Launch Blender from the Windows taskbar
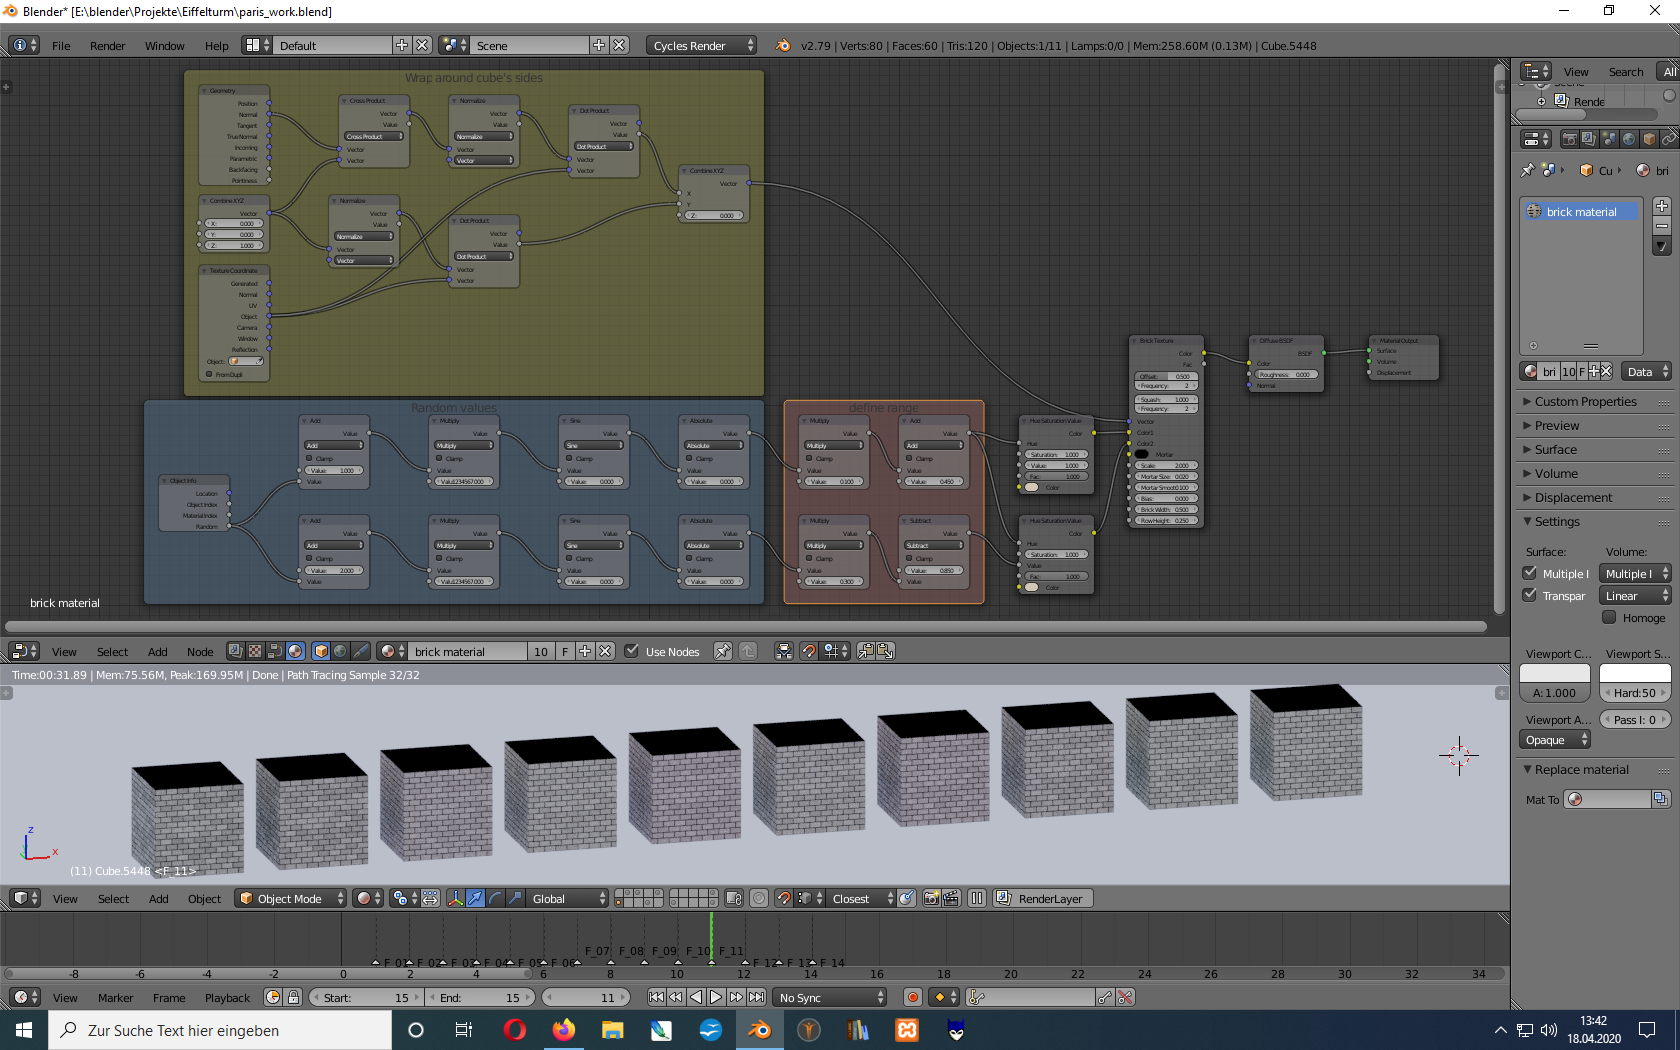 pos(760,1030)
